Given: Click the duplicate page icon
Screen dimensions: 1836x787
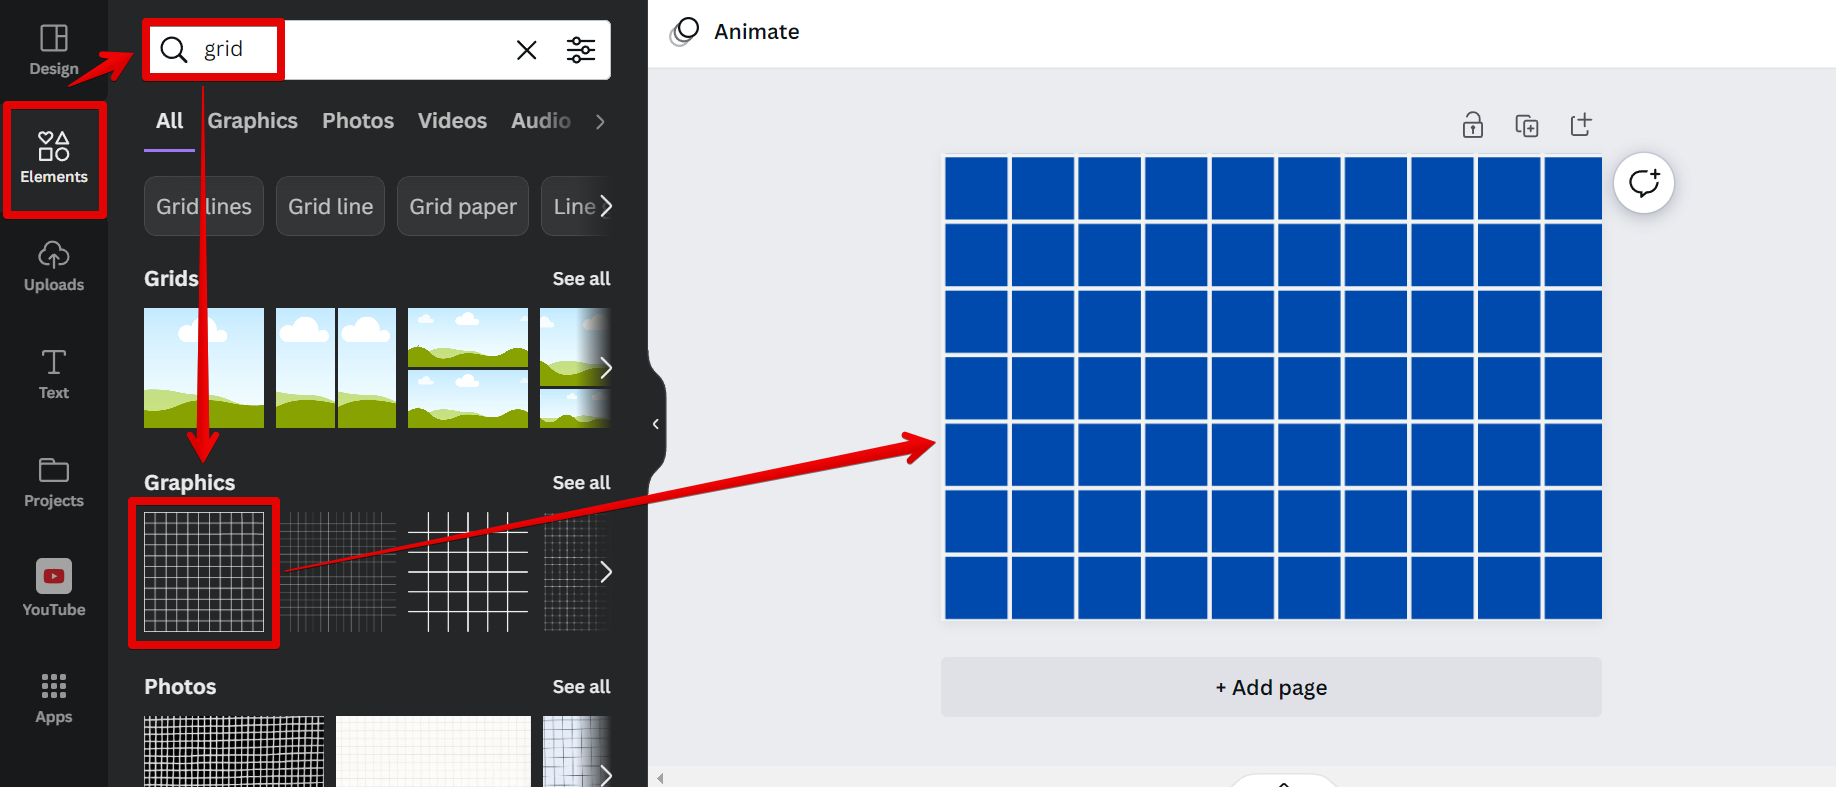Looking at the screenshot, I should click(1526, 125).
